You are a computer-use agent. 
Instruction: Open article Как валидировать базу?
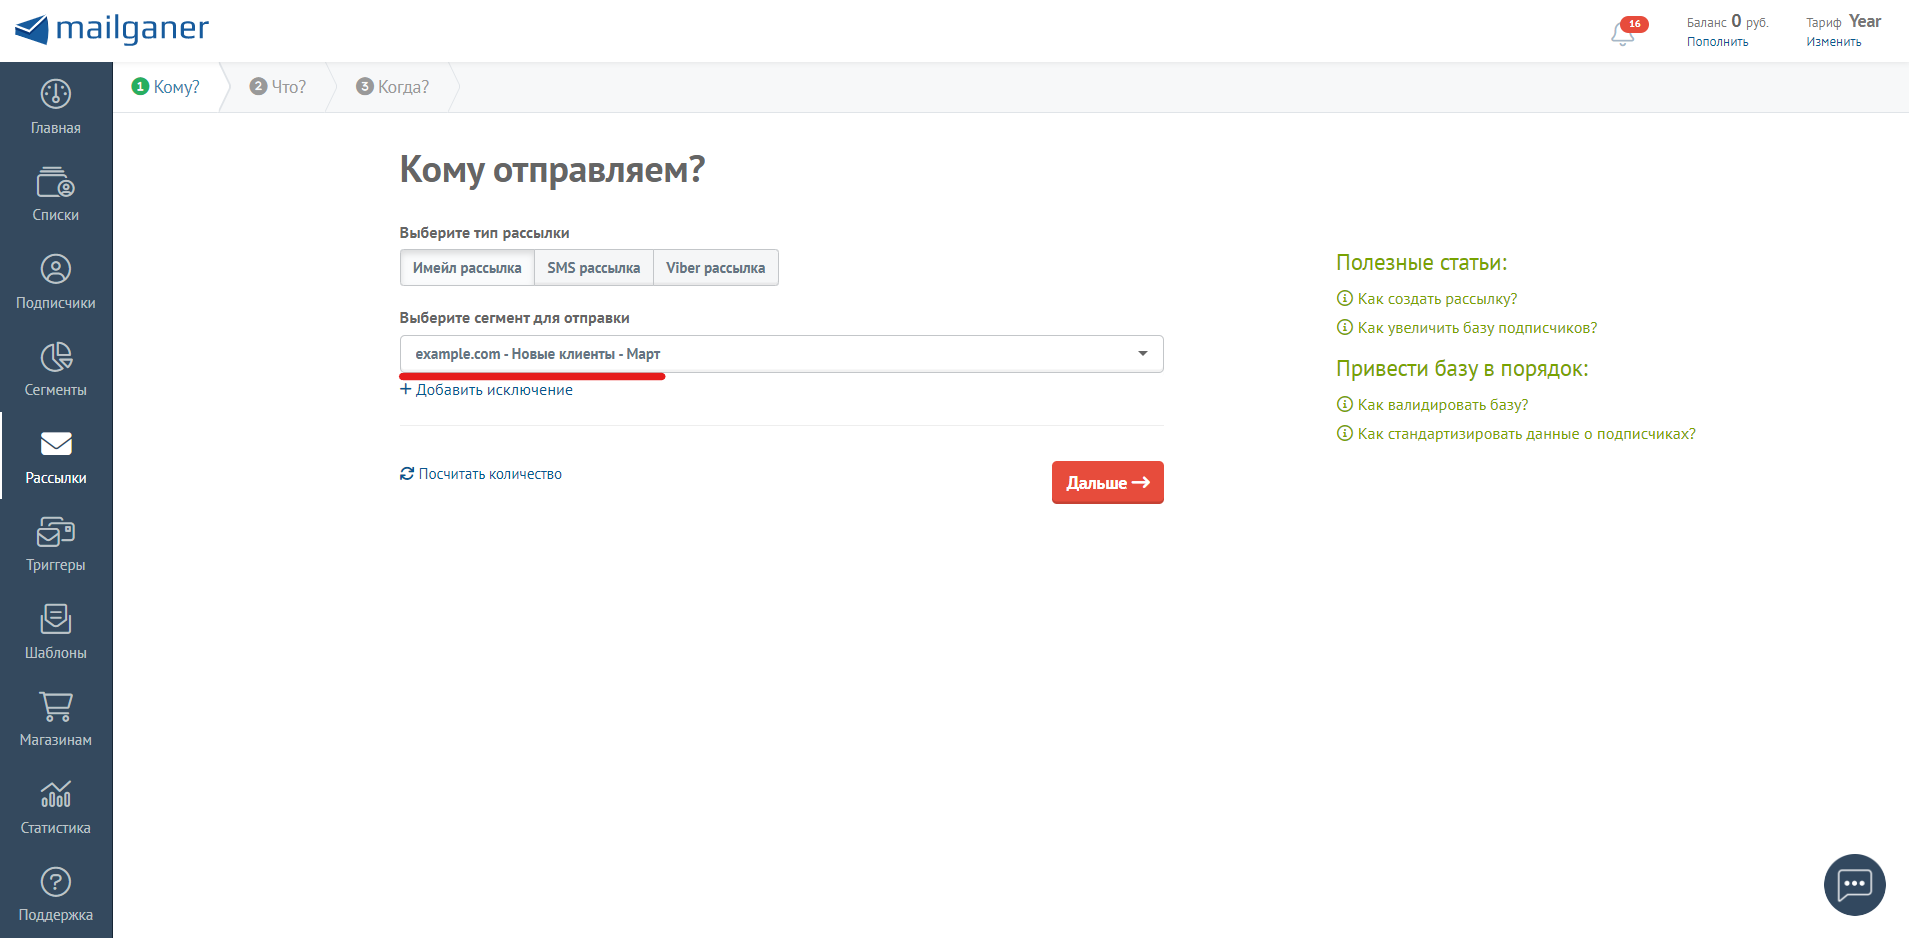pyautogui.click(x=1432, y=405)
